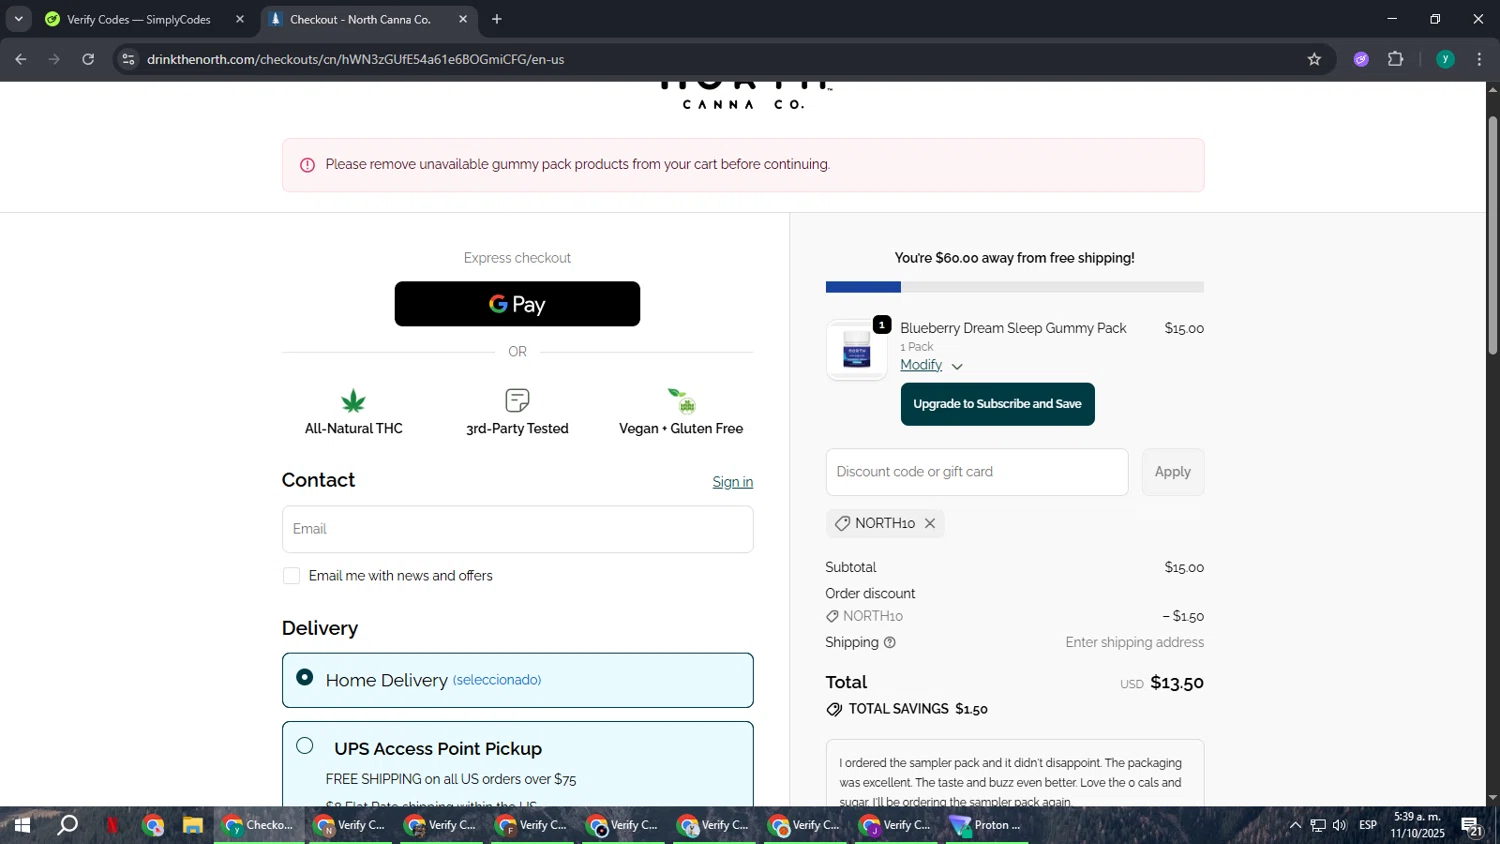The image size is (1500, 844).
Task: Click the shipping info question mark icon
Action: tap(890, 643)
